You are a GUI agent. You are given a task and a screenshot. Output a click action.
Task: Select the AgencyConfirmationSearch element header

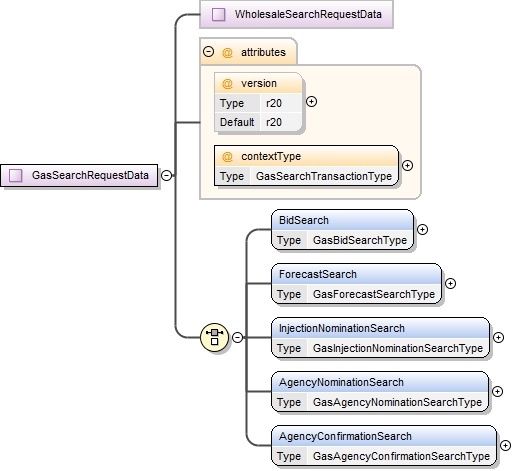pyautogui.click(x=384, y=436)
